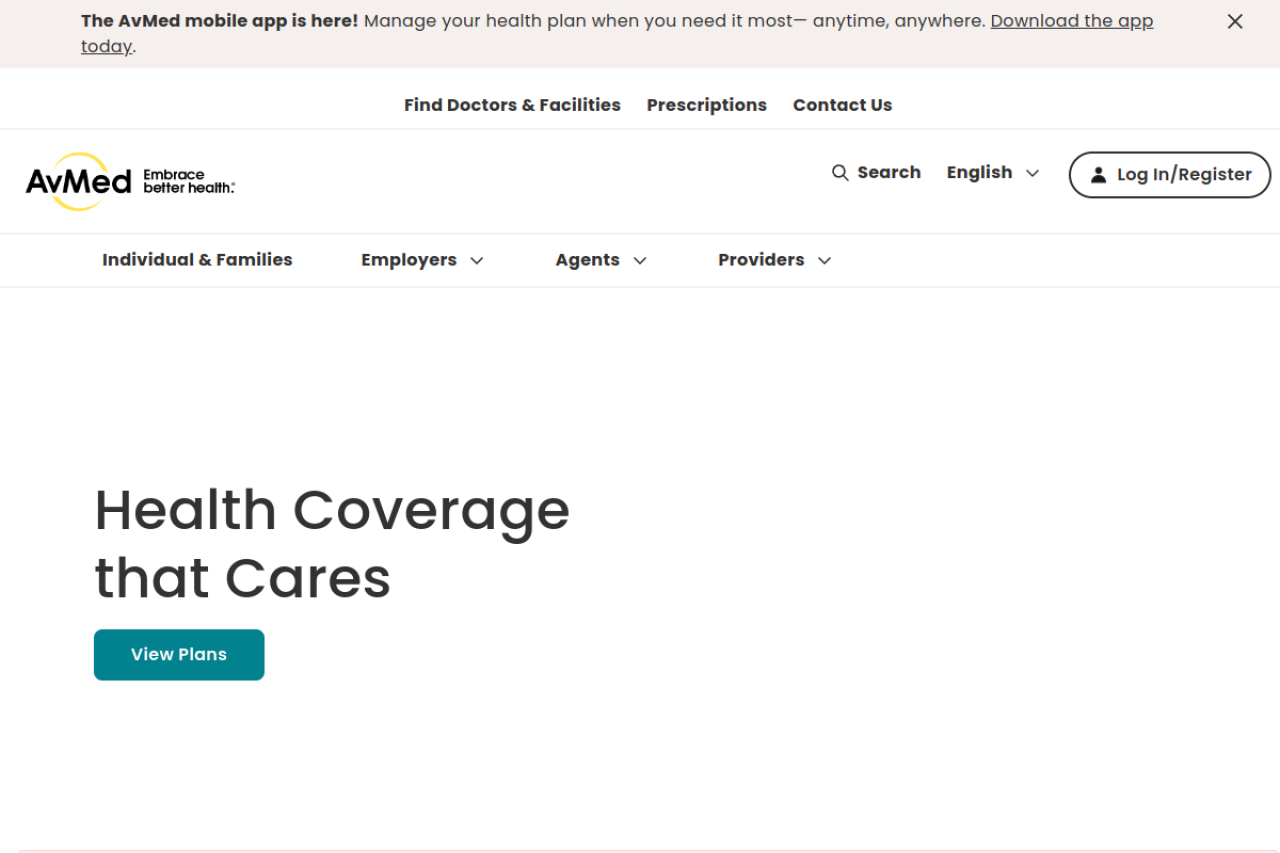Open the Contact Us page

point(842,105)
